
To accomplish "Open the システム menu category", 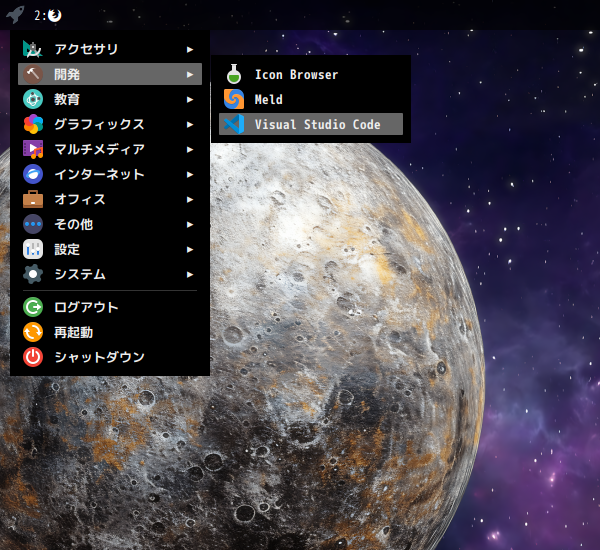I will coord(110,274).
